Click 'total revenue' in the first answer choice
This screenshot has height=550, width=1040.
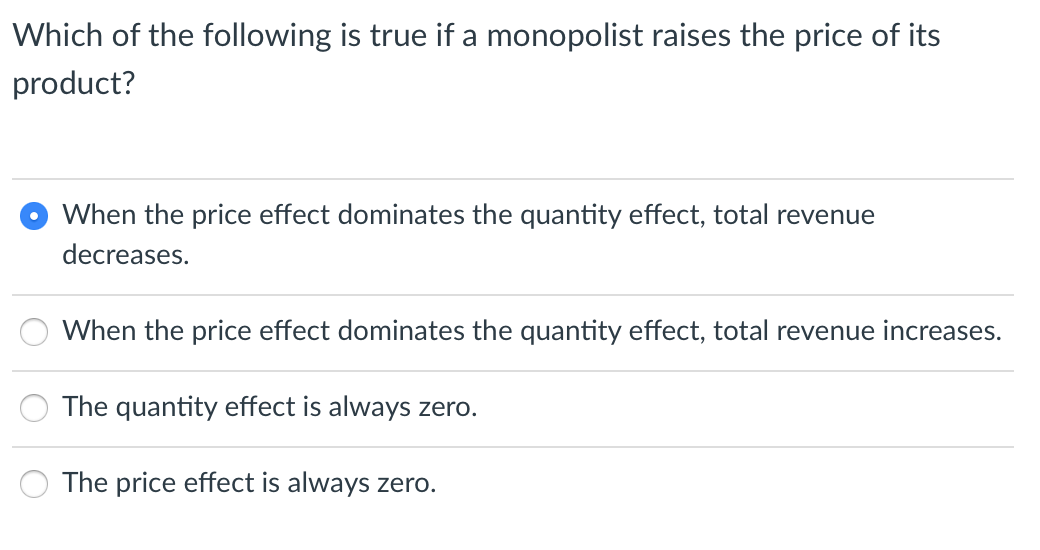[794, 215]
